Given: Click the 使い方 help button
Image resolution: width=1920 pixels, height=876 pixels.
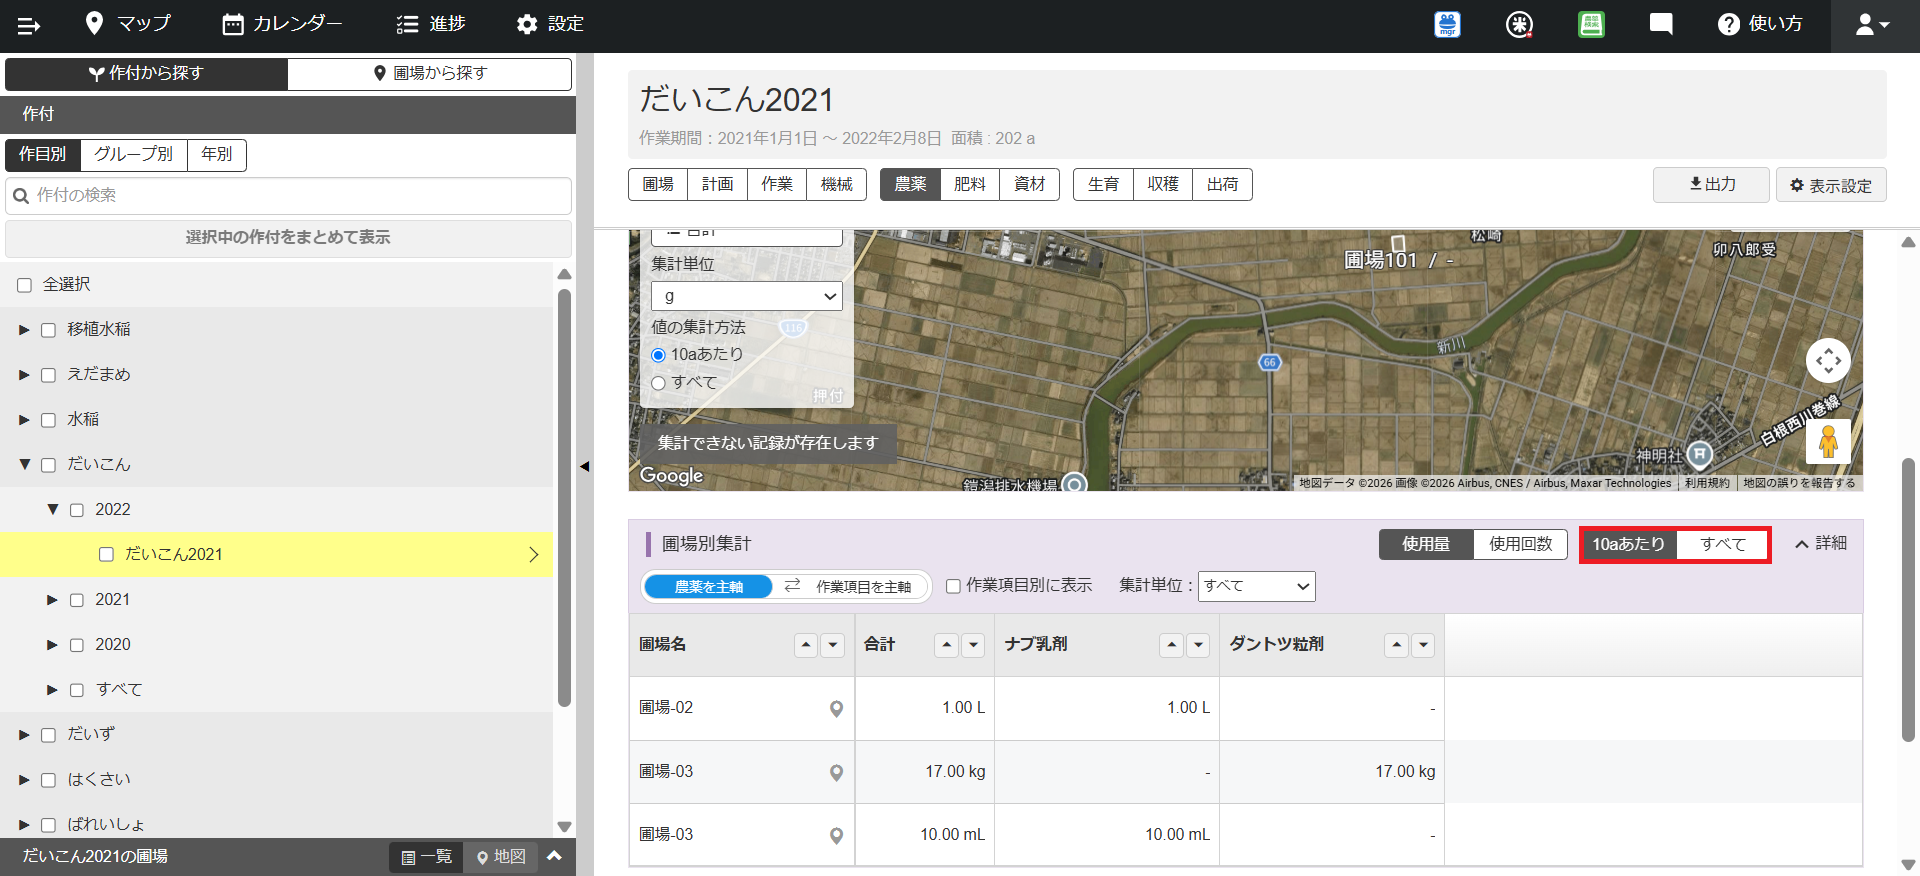Looking at the screenshot, I should [1760, 24].
